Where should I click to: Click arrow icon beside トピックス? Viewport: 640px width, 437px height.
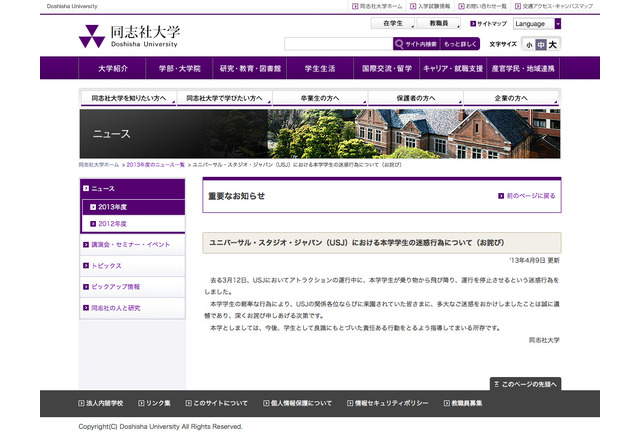[86, 266]
